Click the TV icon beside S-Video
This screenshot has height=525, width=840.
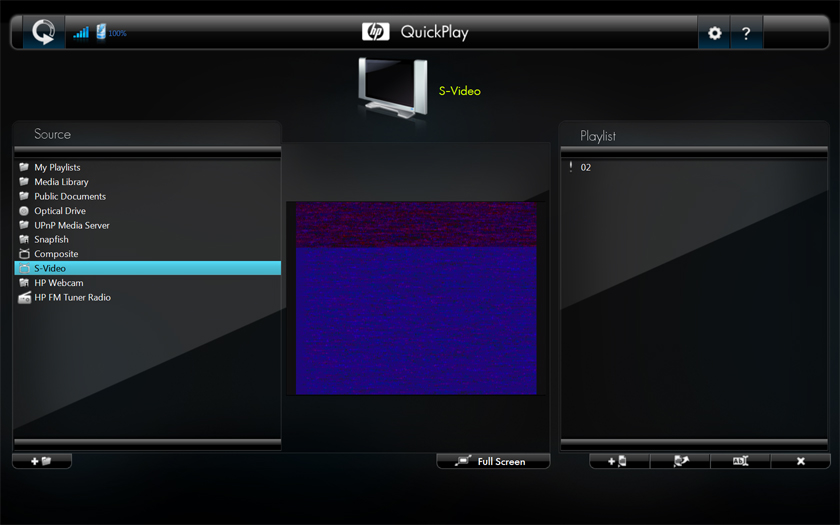coord(24,268)
